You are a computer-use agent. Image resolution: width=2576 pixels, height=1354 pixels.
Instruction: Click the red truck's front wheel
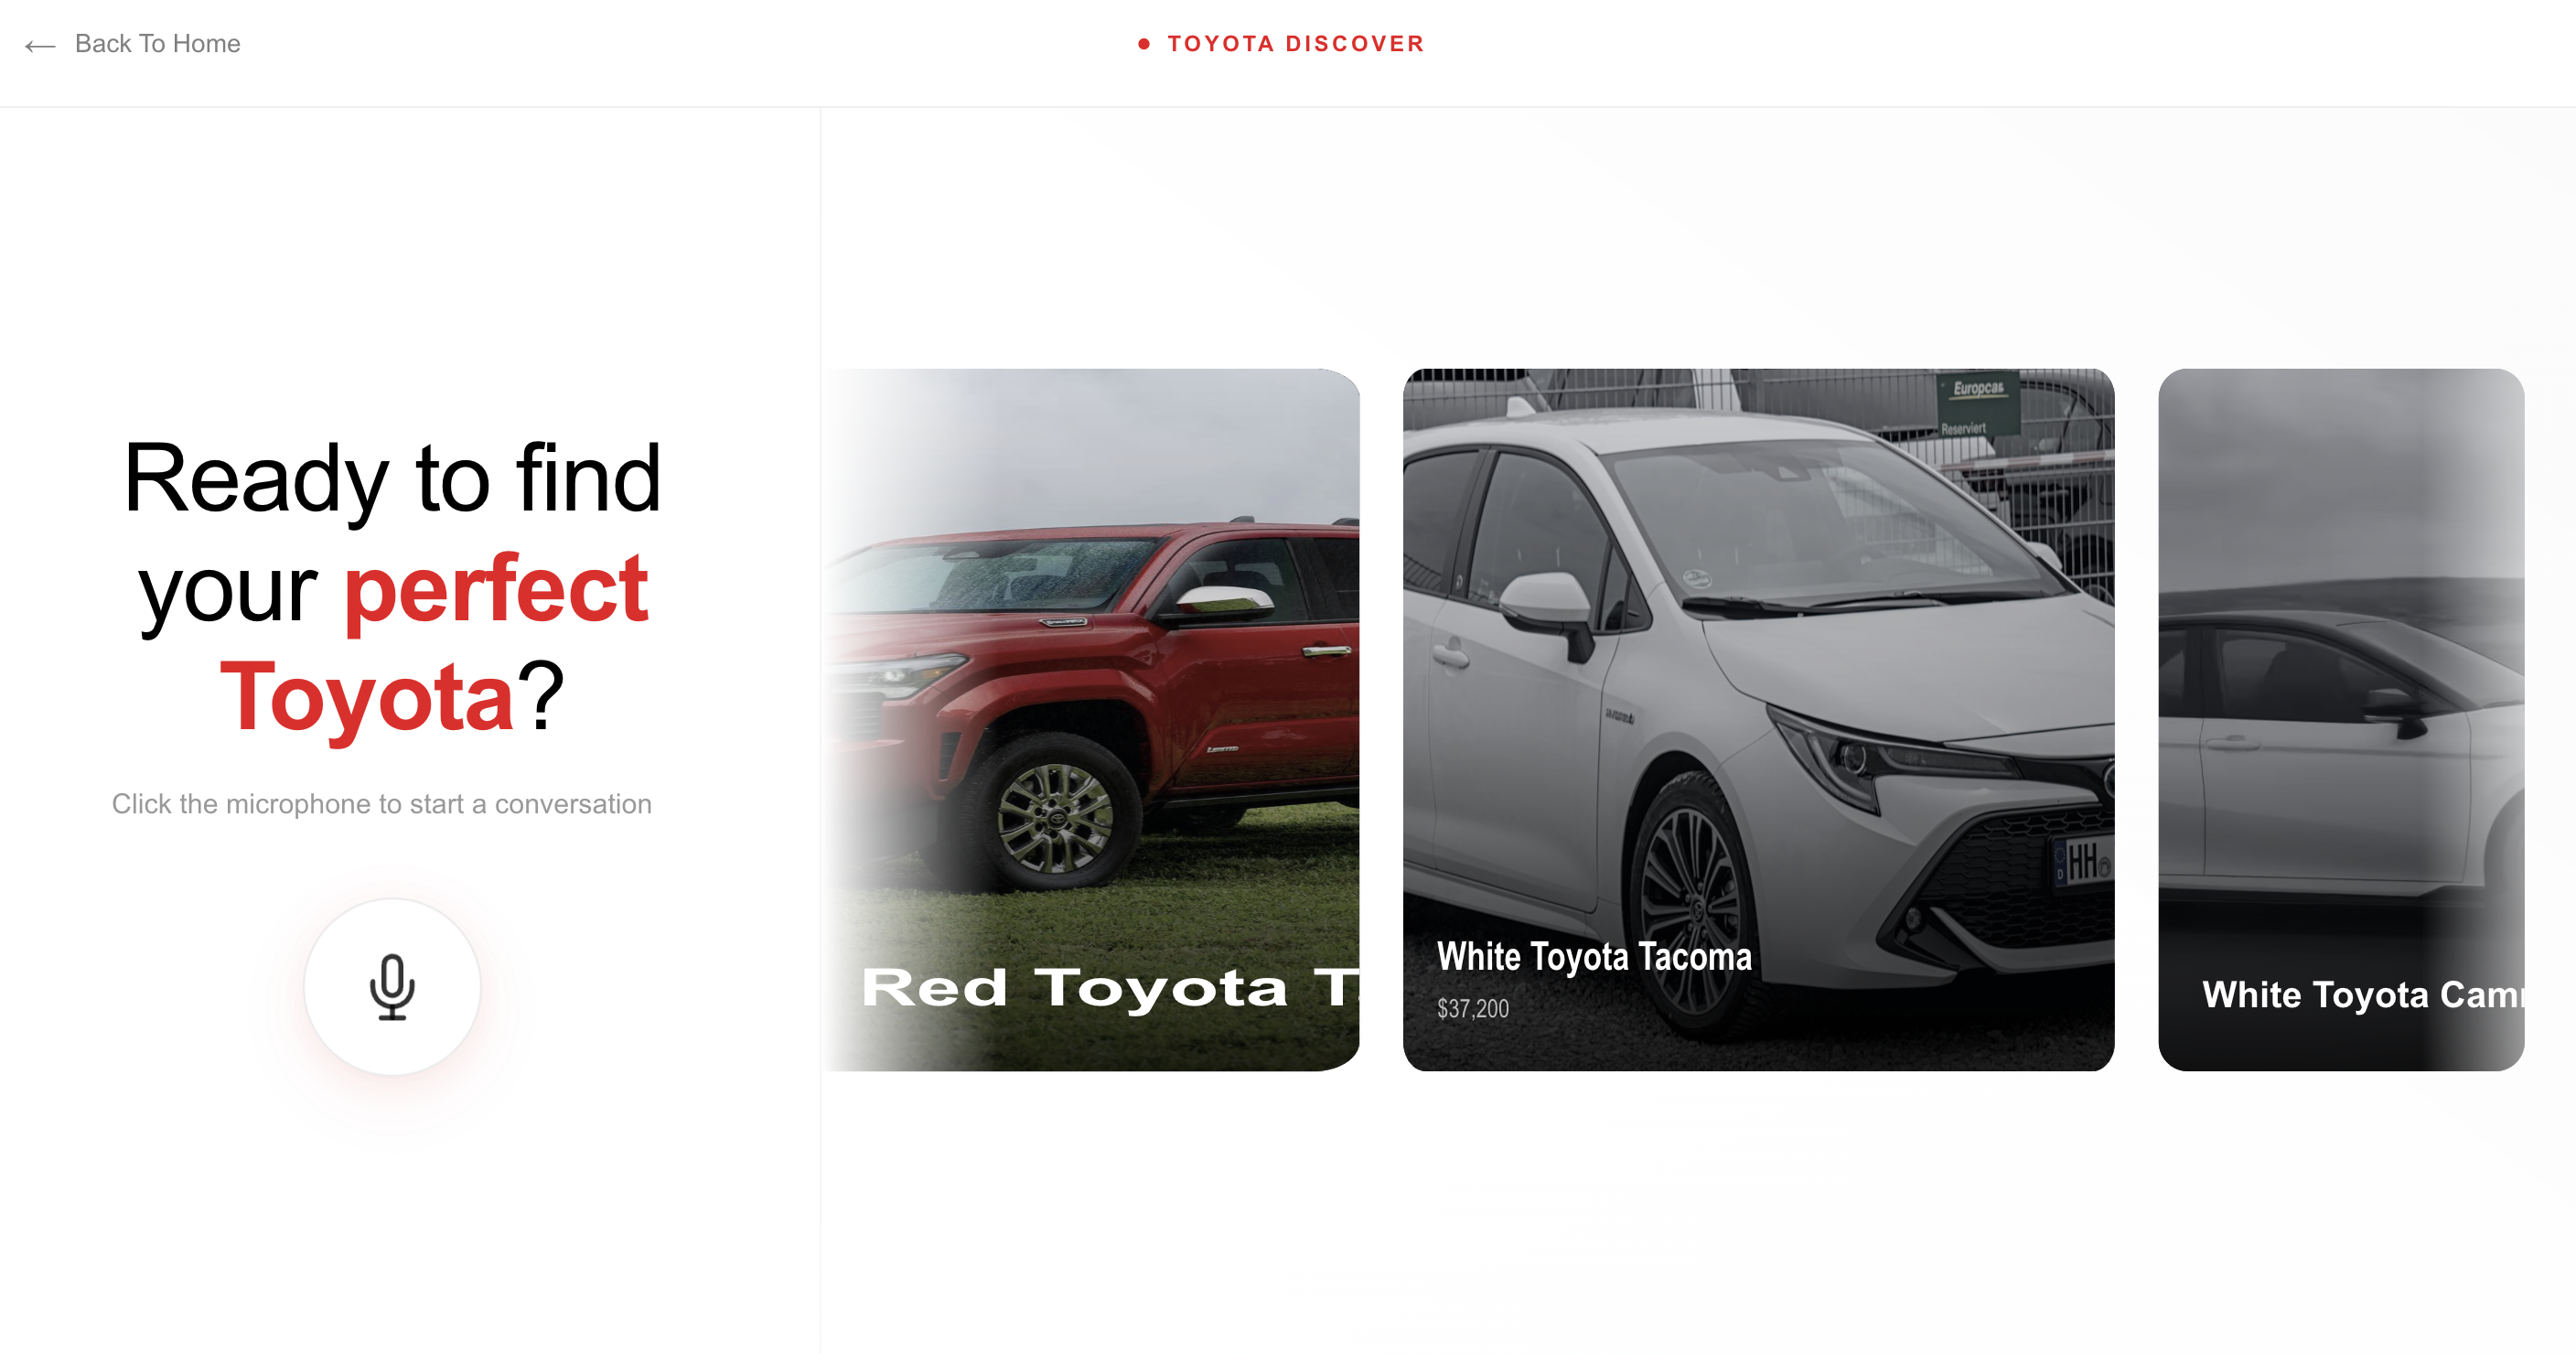click(x=1055, y=817)
